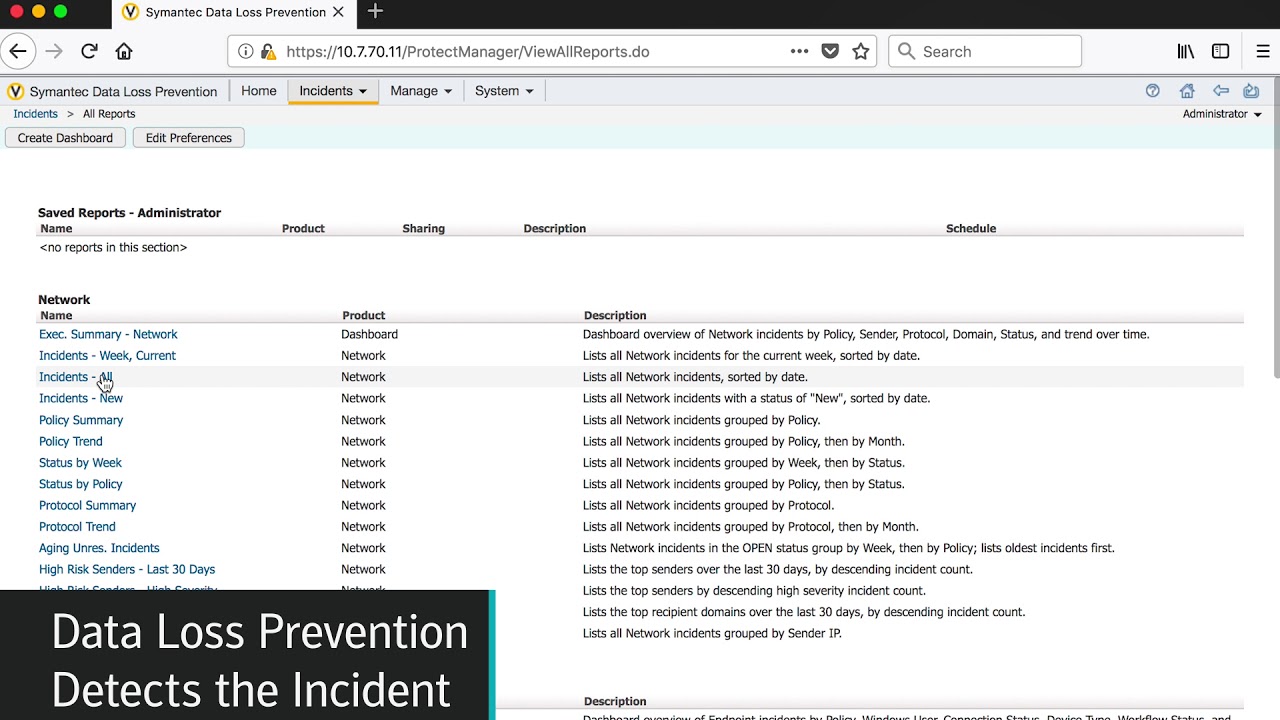
Task: Open Exec. Summary - Network report
Action: coord(108,334)
